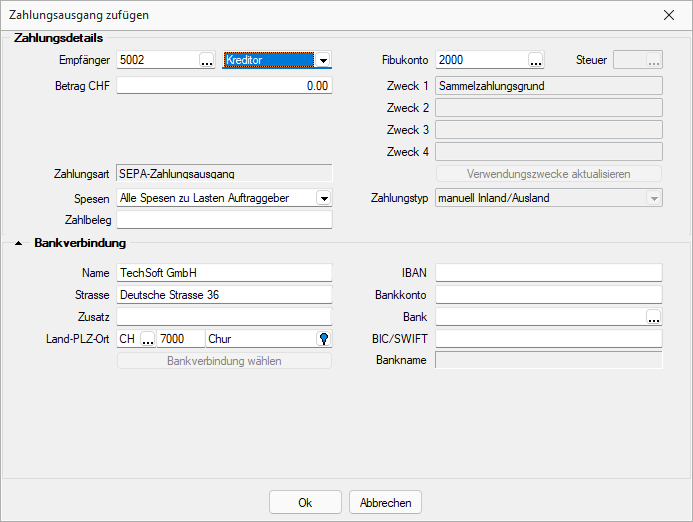Viewport: 693px width, 522px height.
Task: Click the Zusatz address field
Action: click(224, 317)
